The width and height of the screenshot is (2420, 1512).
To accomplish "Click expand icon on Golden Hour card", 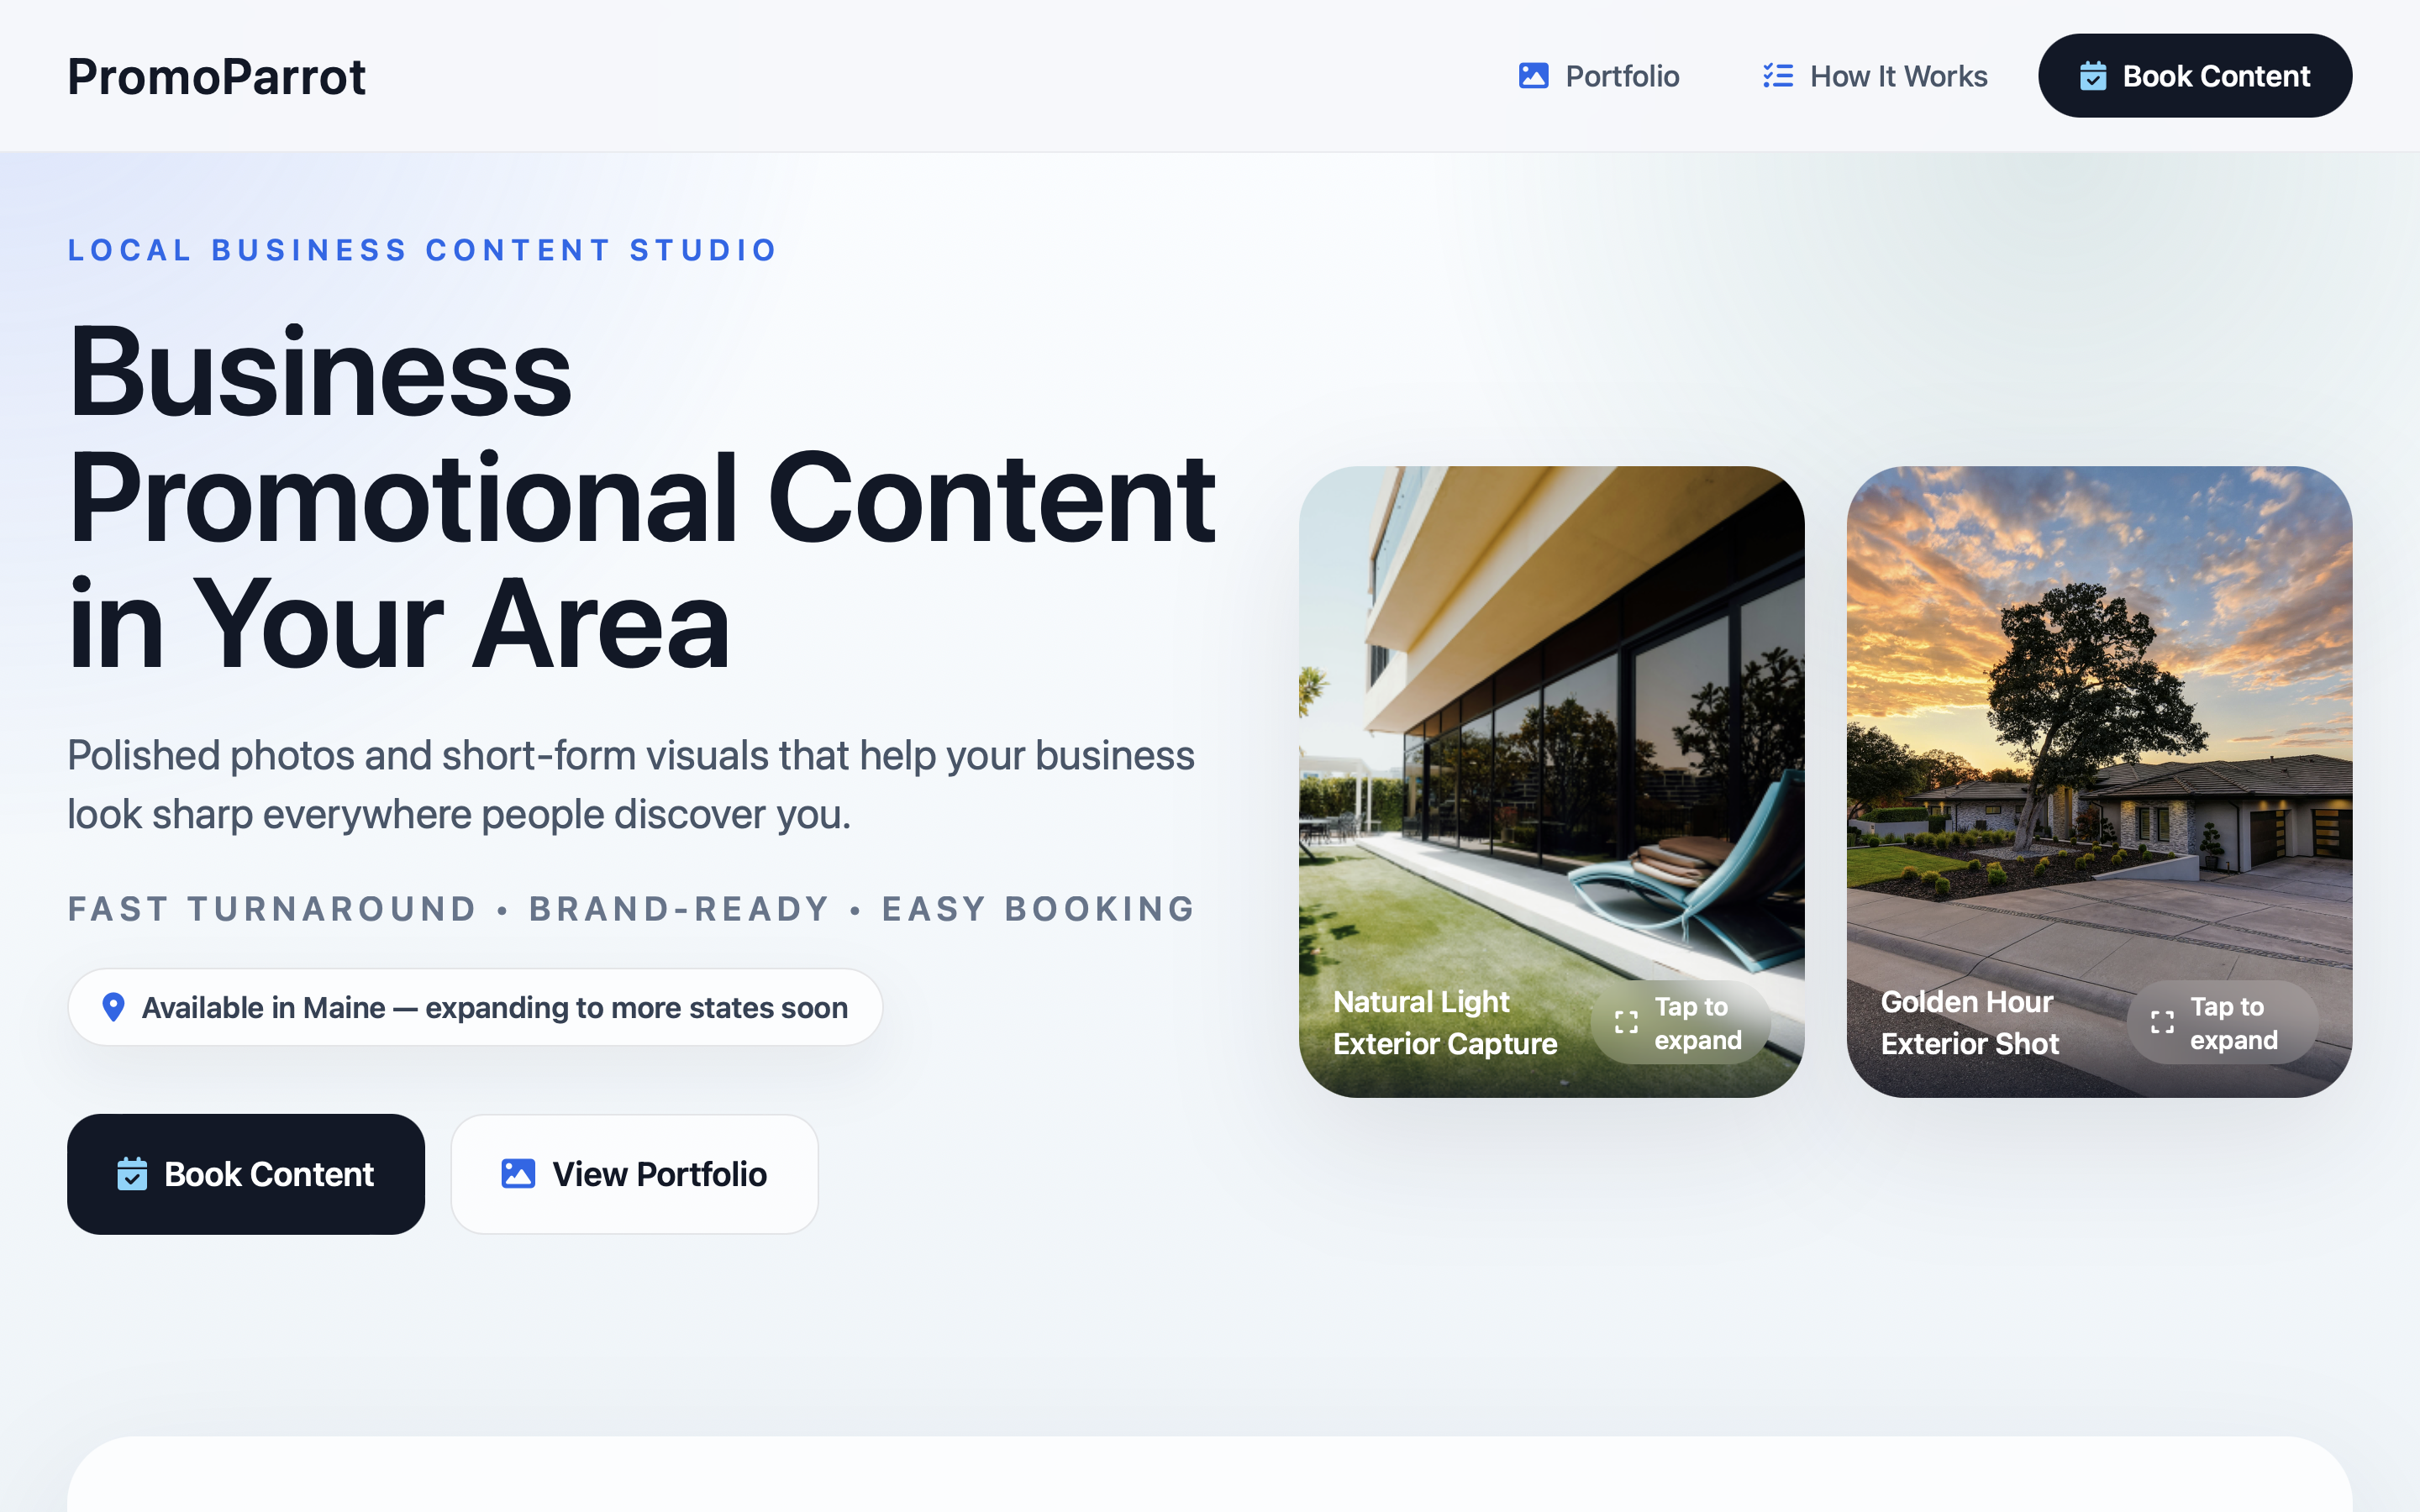I will 2162,1022.
